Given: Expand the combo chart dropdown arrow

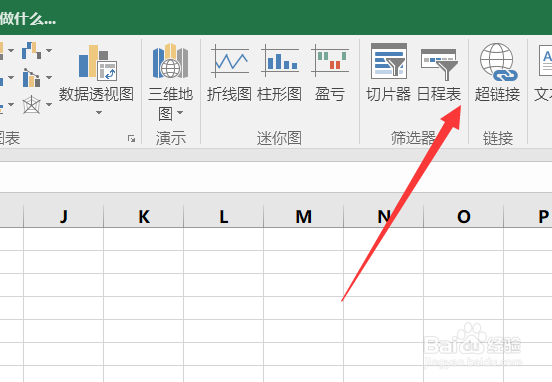Looking at the screenshot, I should pos(49,77).
